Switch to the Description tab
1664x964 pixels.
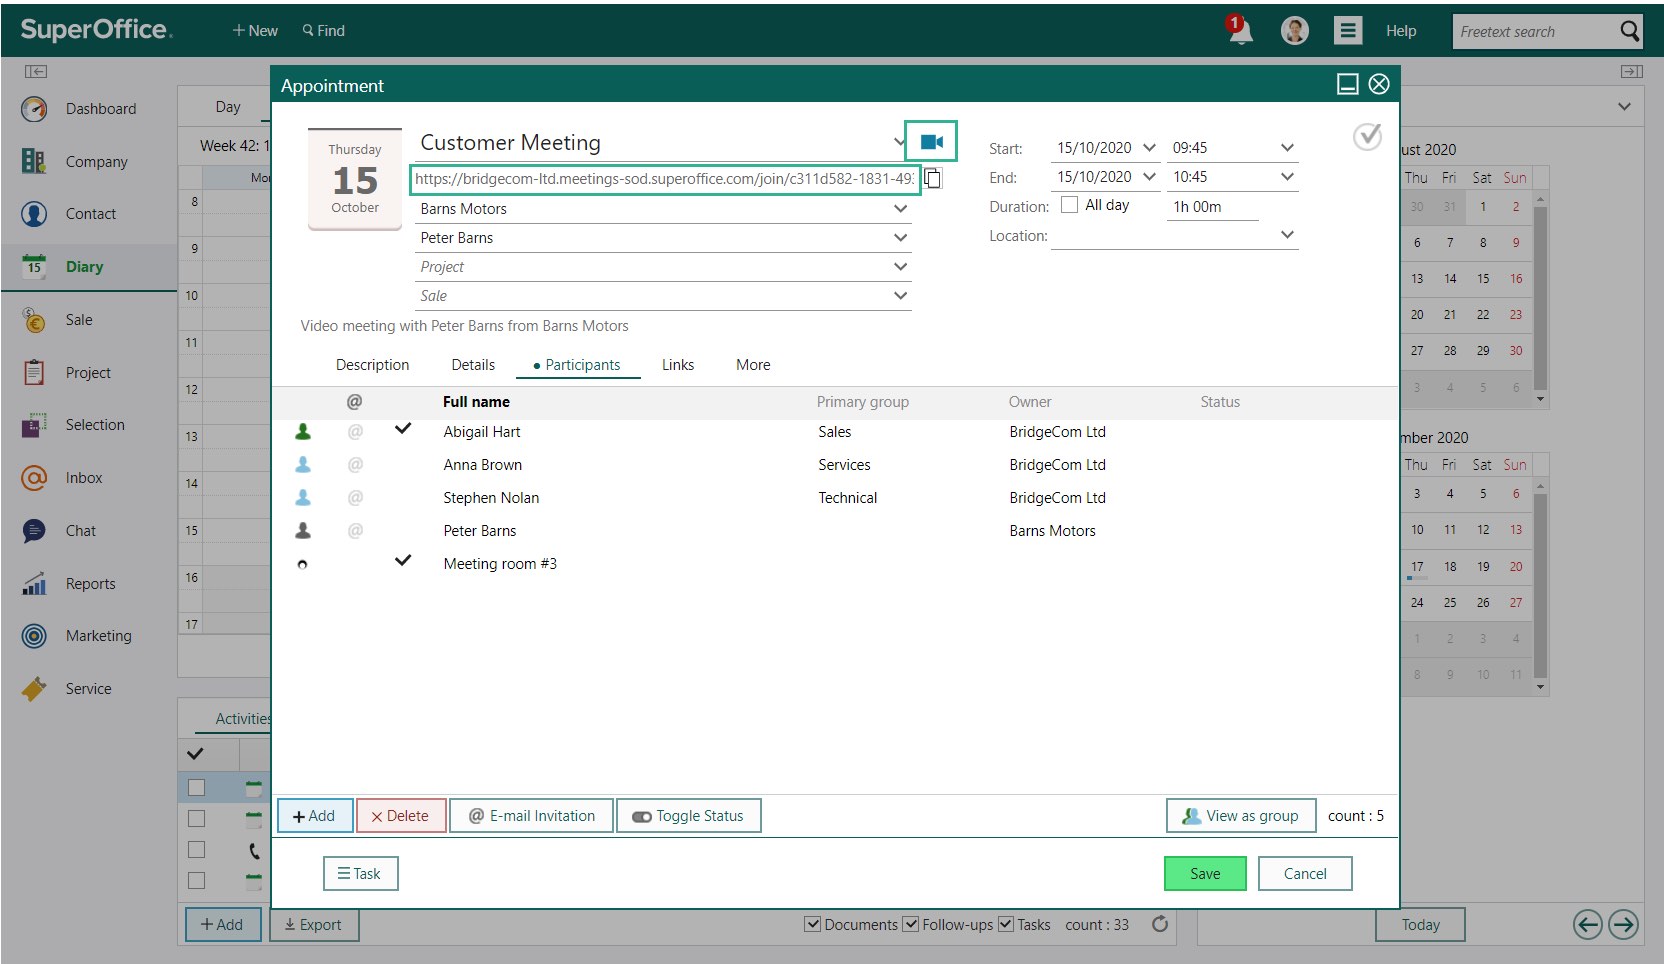pyautogui.click(x=372, y=365)
